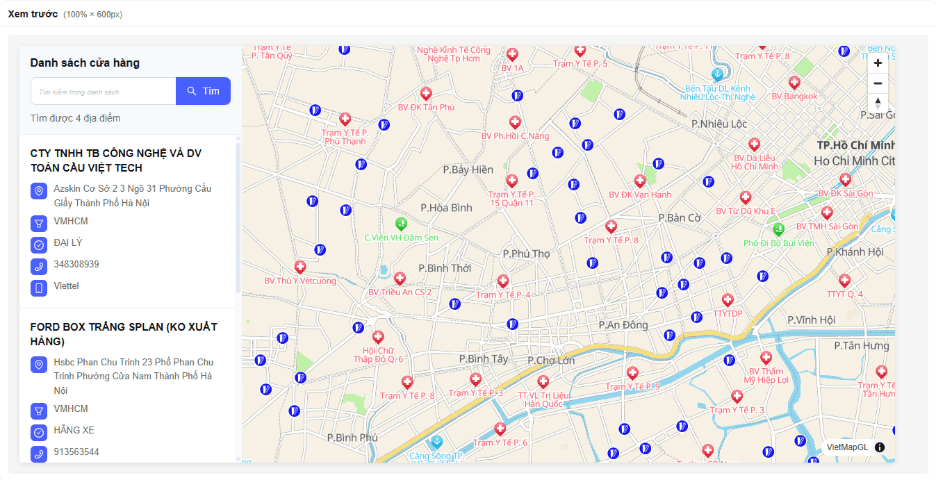Open the VietMapGL attribution info icon
Screen dimensions: 936x480
[880, 447]
